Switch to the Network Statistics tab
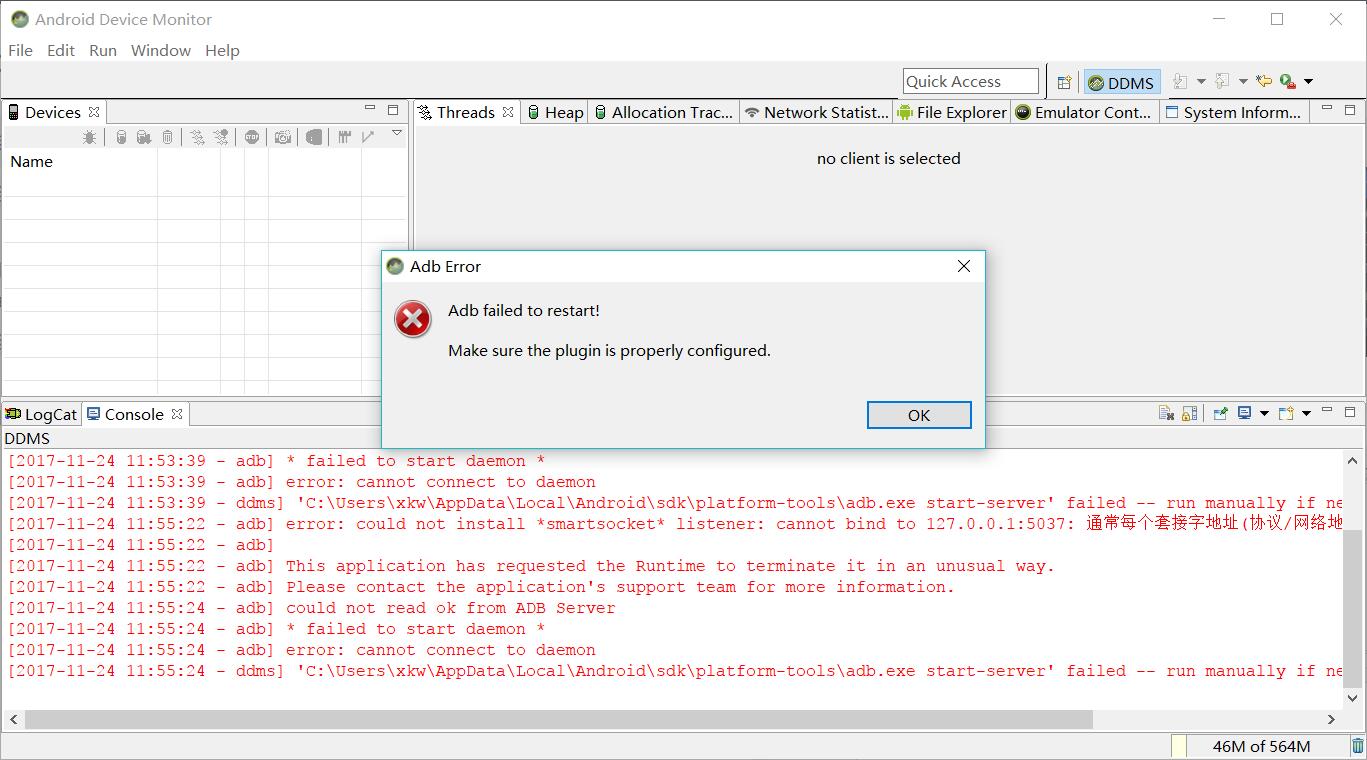This screenshot has width=1367, height=760. [x=817, y=112]
